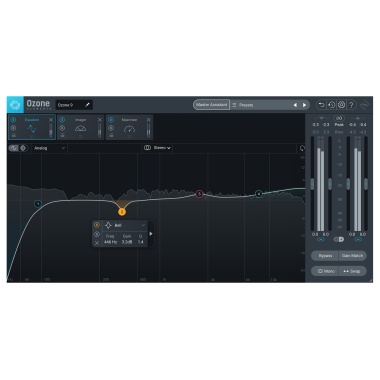This screenshot has width=380, height=380.
Task: Open the Undo History icon
Action: [x=331, y=105]
